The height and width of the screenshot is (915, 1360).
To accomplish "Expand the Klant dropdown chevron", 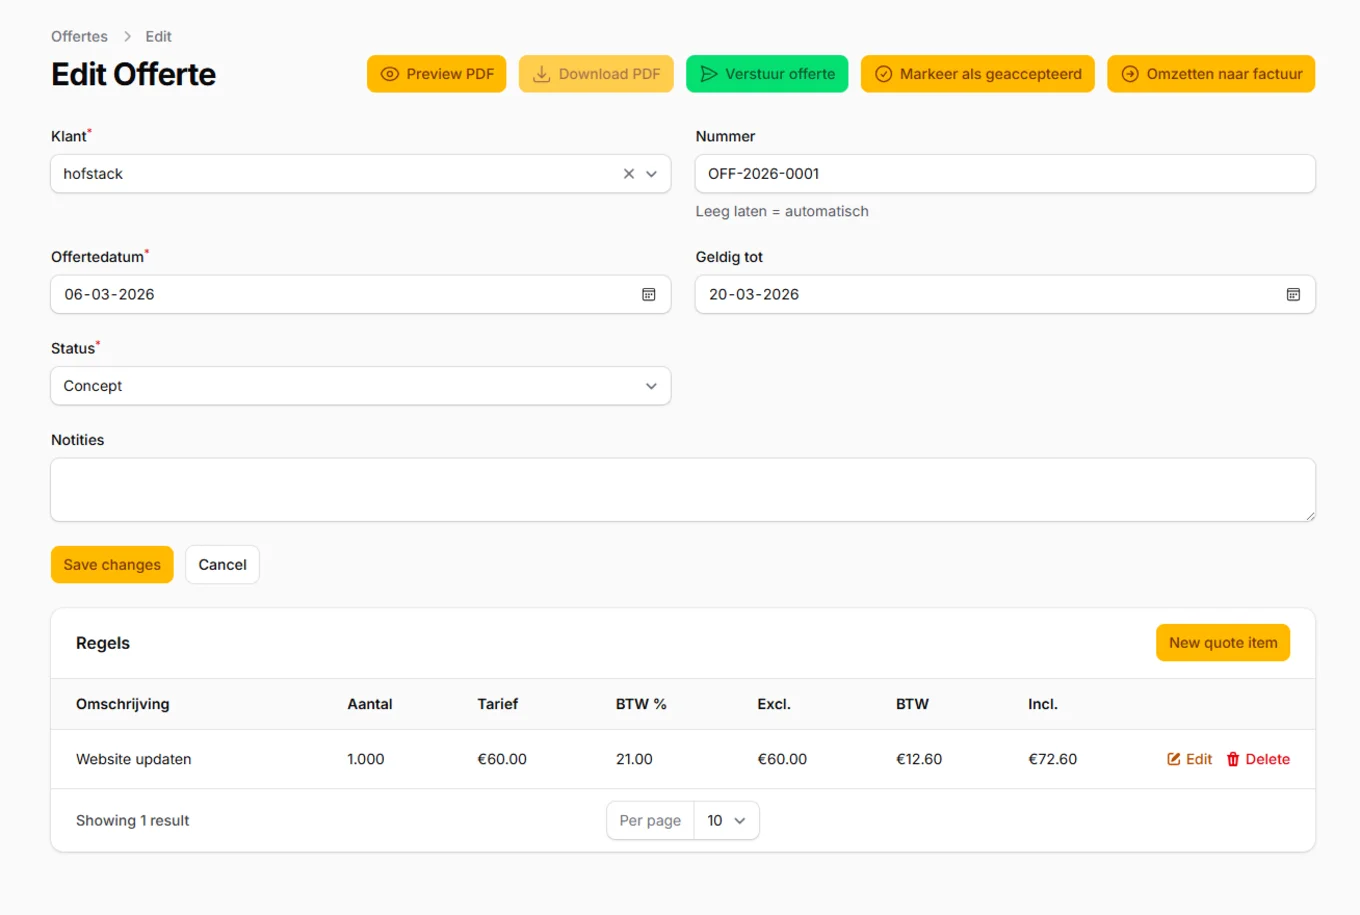I will tap(651, 173).
